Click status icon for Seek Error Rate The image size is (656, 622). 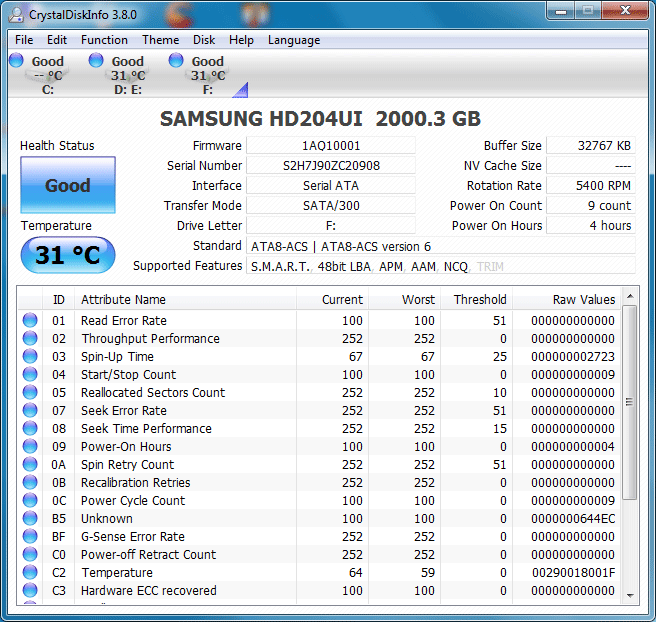(x=30, y=410)
